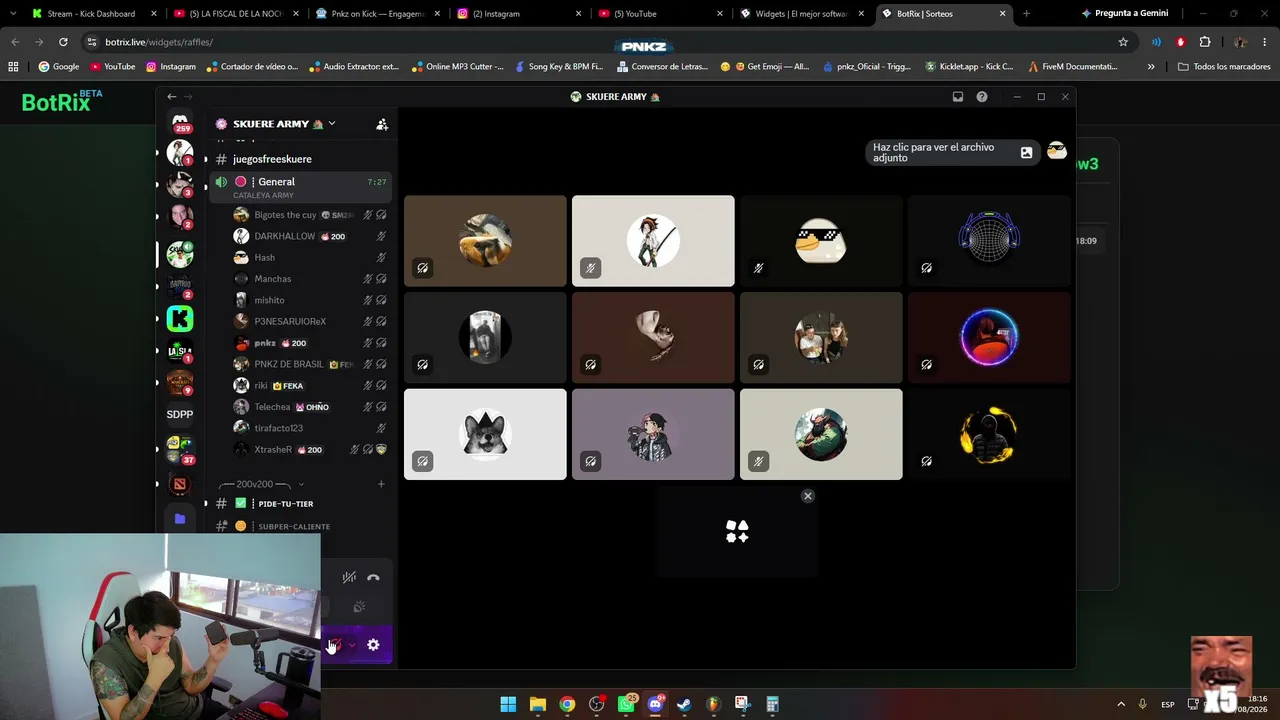Select user DARKHALLOW in voice list
This screenshot has height=720, width=1280.
click(310, 236)
